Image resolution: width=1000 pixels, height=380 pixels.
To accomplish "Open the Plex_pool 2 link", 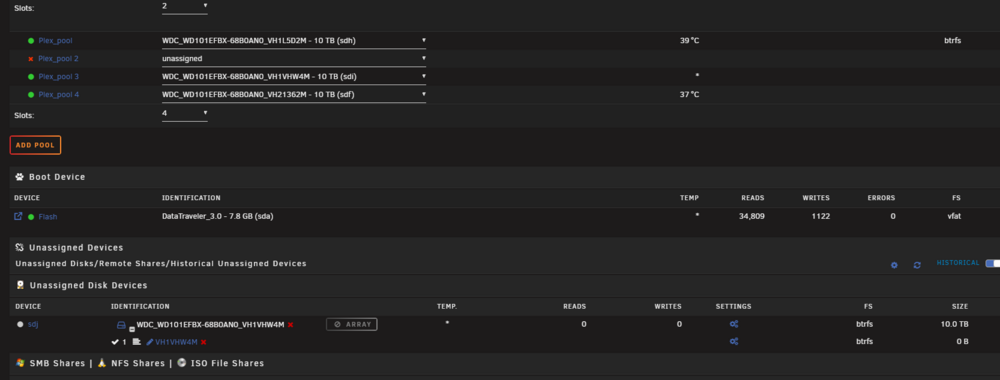I will pos(59,59).
